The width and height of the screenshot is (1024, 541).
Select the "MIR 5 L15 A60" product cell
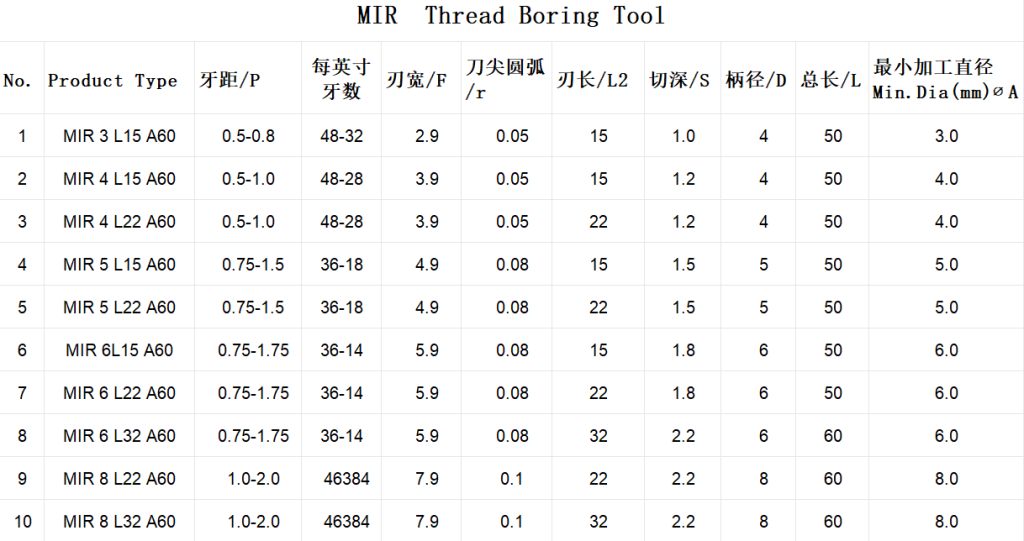pyautogui.click(x=119, y=264)
